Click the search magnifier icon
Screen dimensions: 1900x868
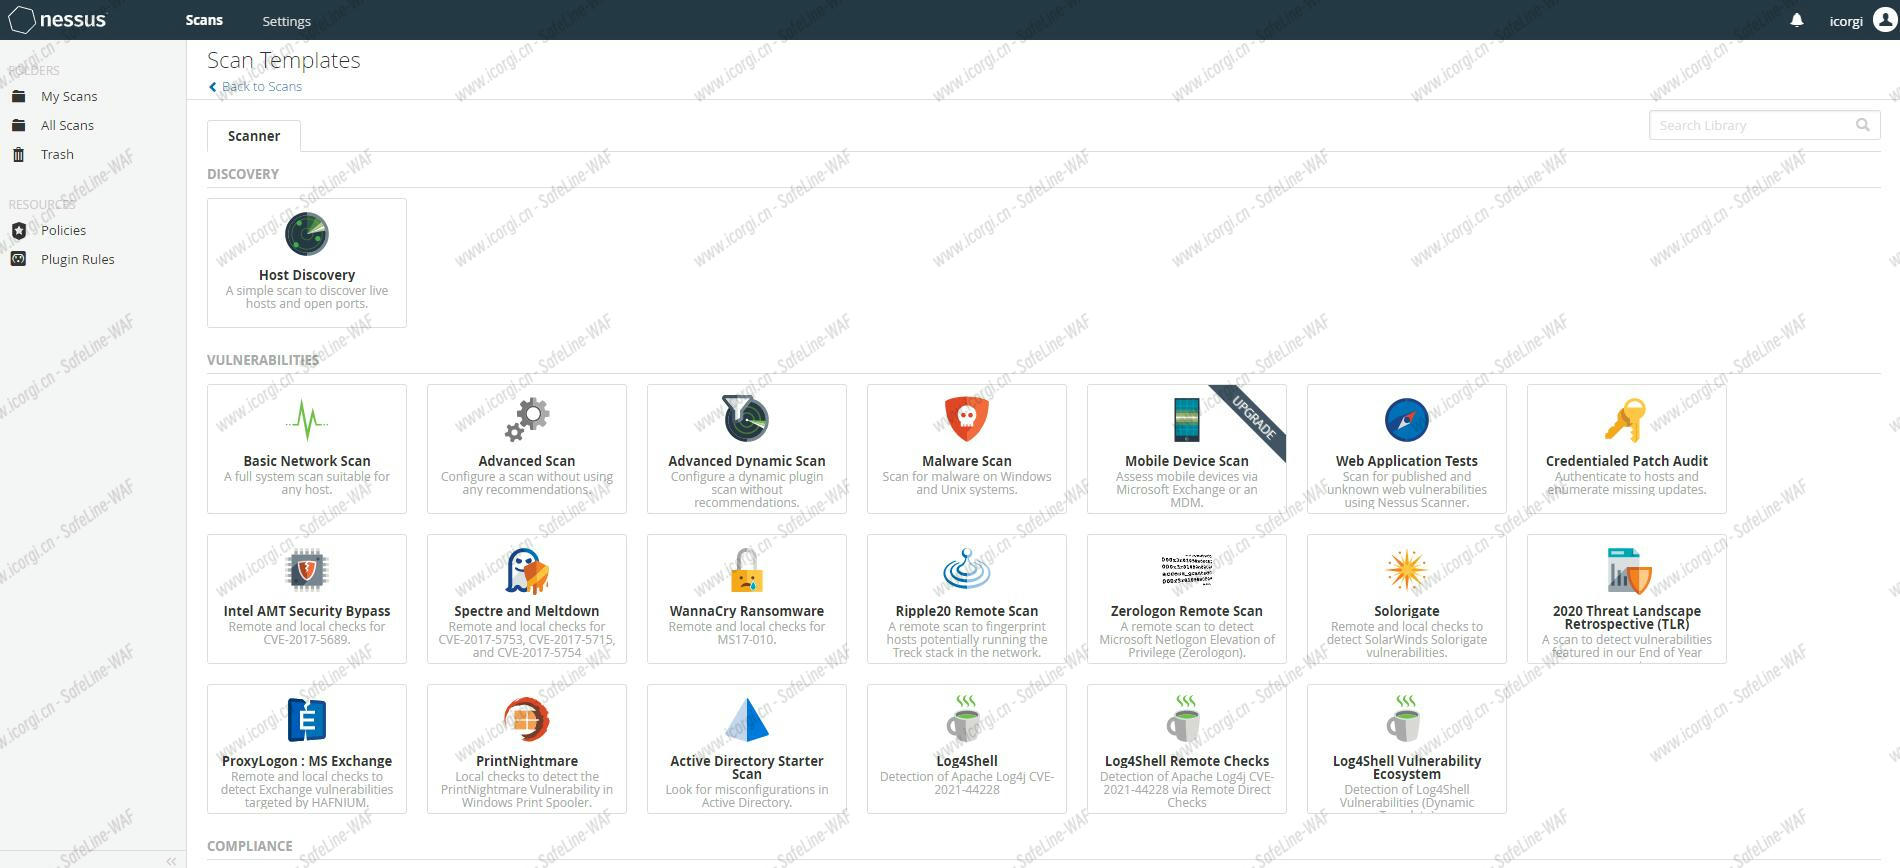(x=1863, y=125)
